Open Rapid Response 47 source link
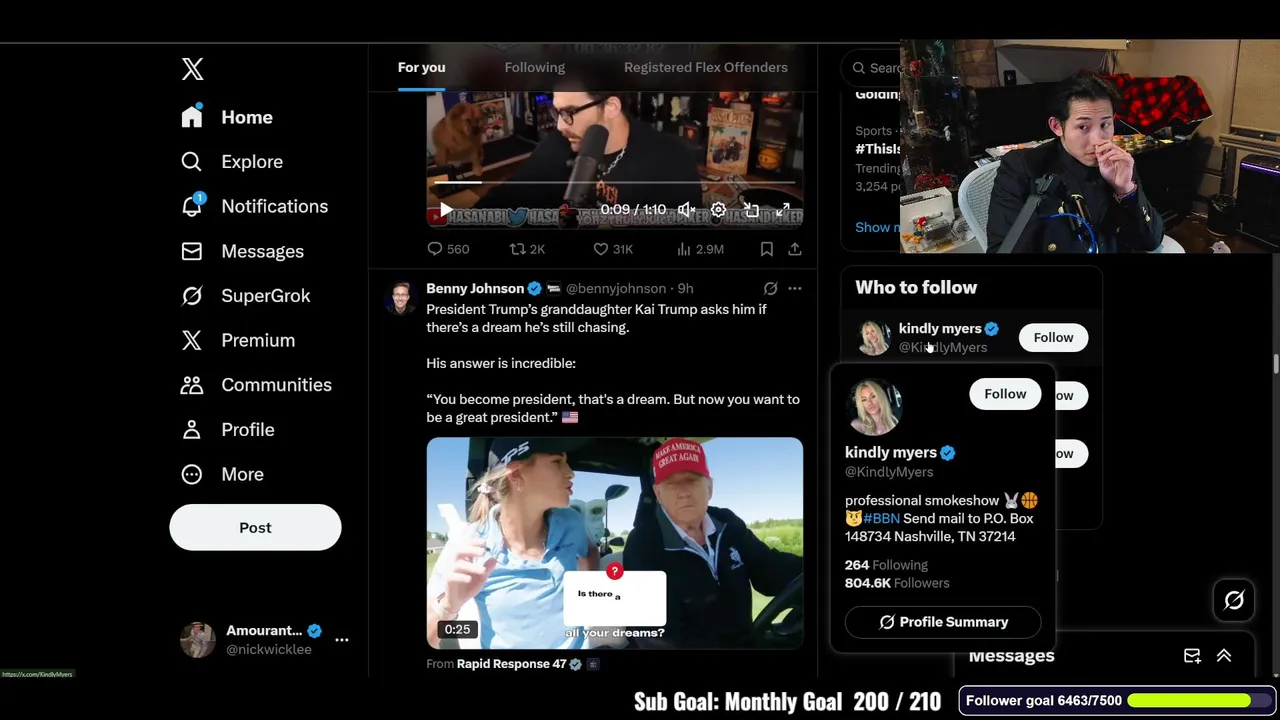 pos(511,664)
